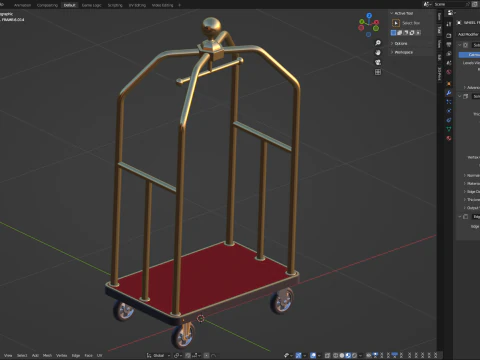The height and width of the screenshot is (360, 480).
Task: Expand the Edge Data subpanel
Action: click(465, 191)
